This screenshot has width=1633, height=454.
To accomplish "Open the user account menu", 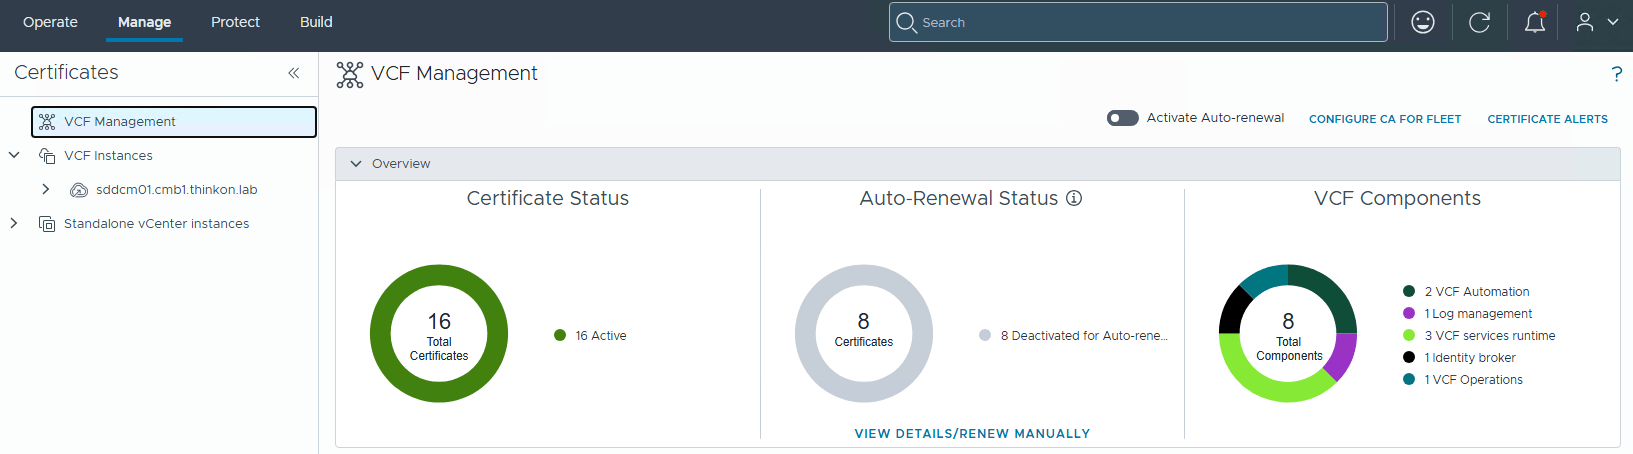I will (x=1597, y=22).
